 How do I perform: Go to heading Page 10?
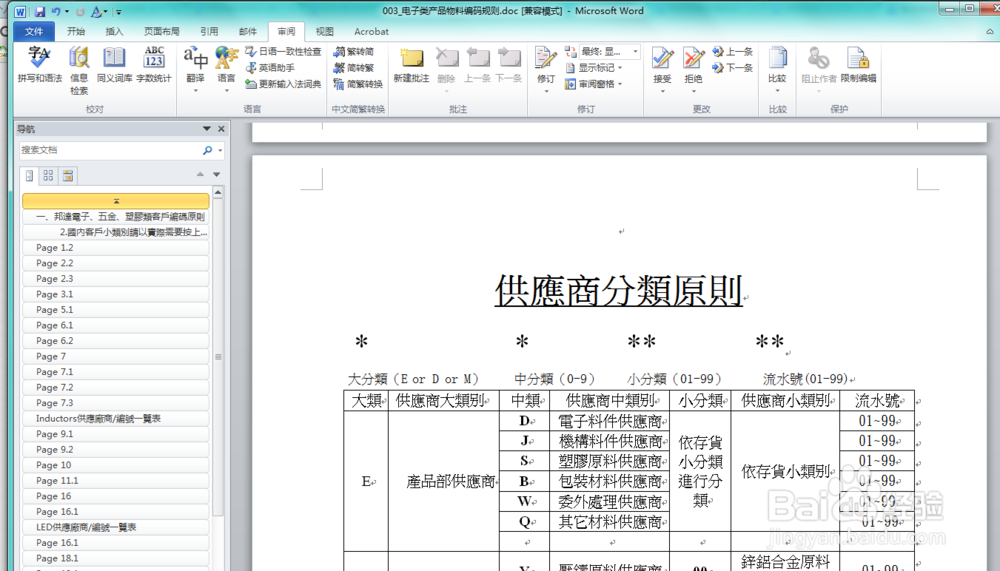click(115, 465)
